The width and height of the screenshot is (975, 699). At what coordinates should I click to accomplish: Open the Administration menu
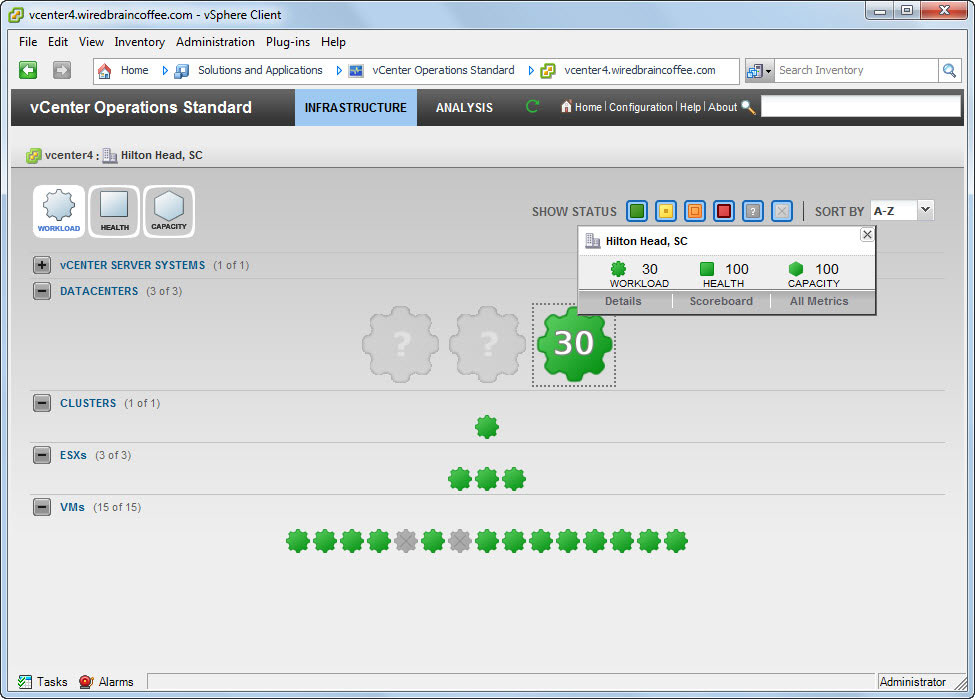pos(215,42)
